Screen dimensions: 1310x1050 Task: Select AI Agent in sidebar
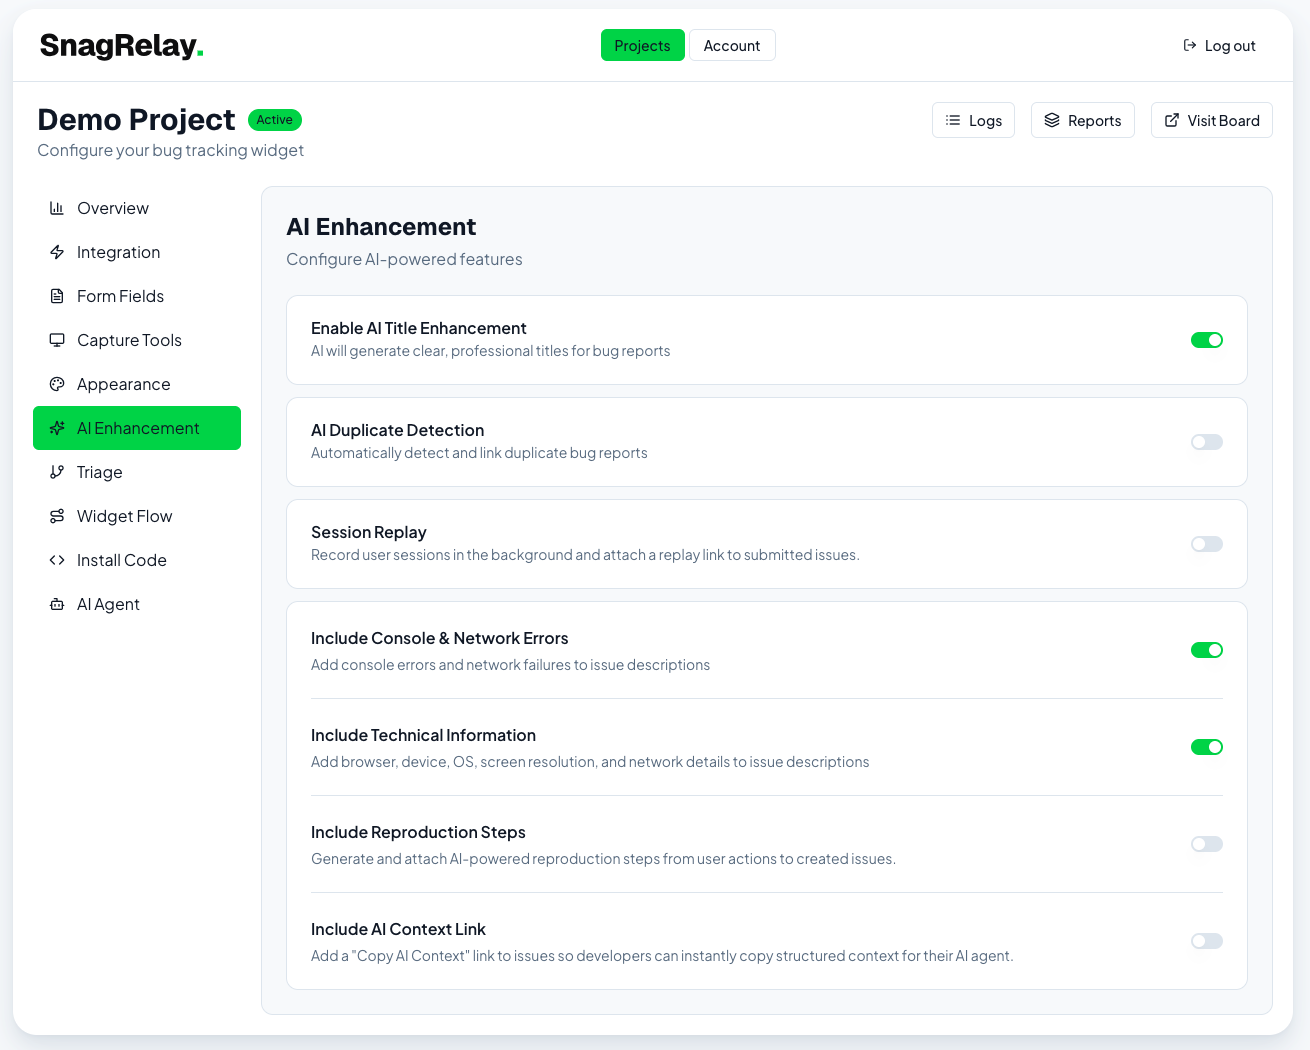coord(137,604)
